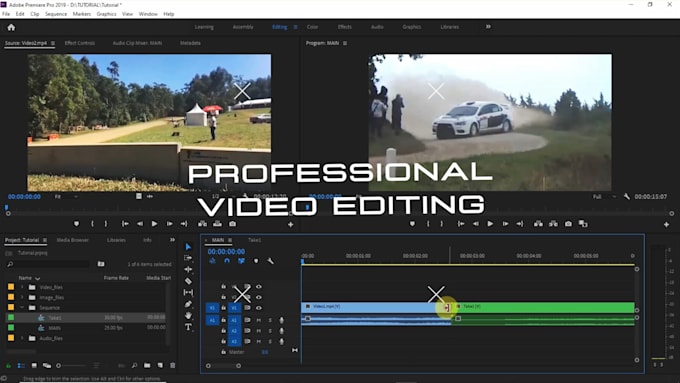Switch Project panel to List View
Viewport: 680px width, 383px height.
[x=21, y=366]
